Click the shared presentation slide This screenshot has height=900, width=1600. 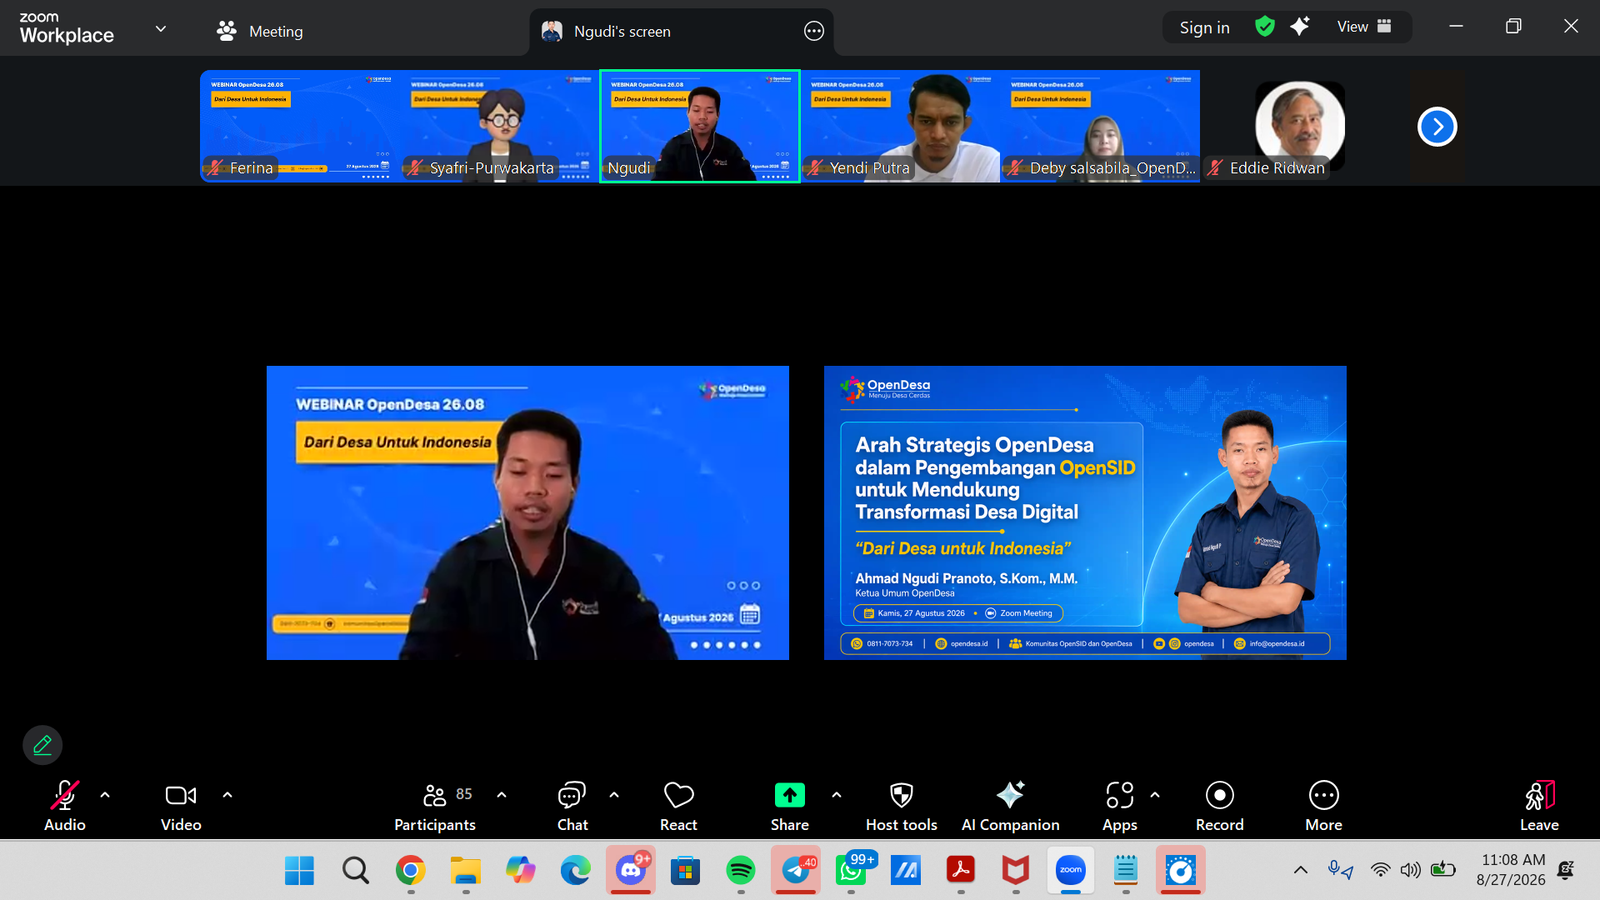tap(1085, 513)
